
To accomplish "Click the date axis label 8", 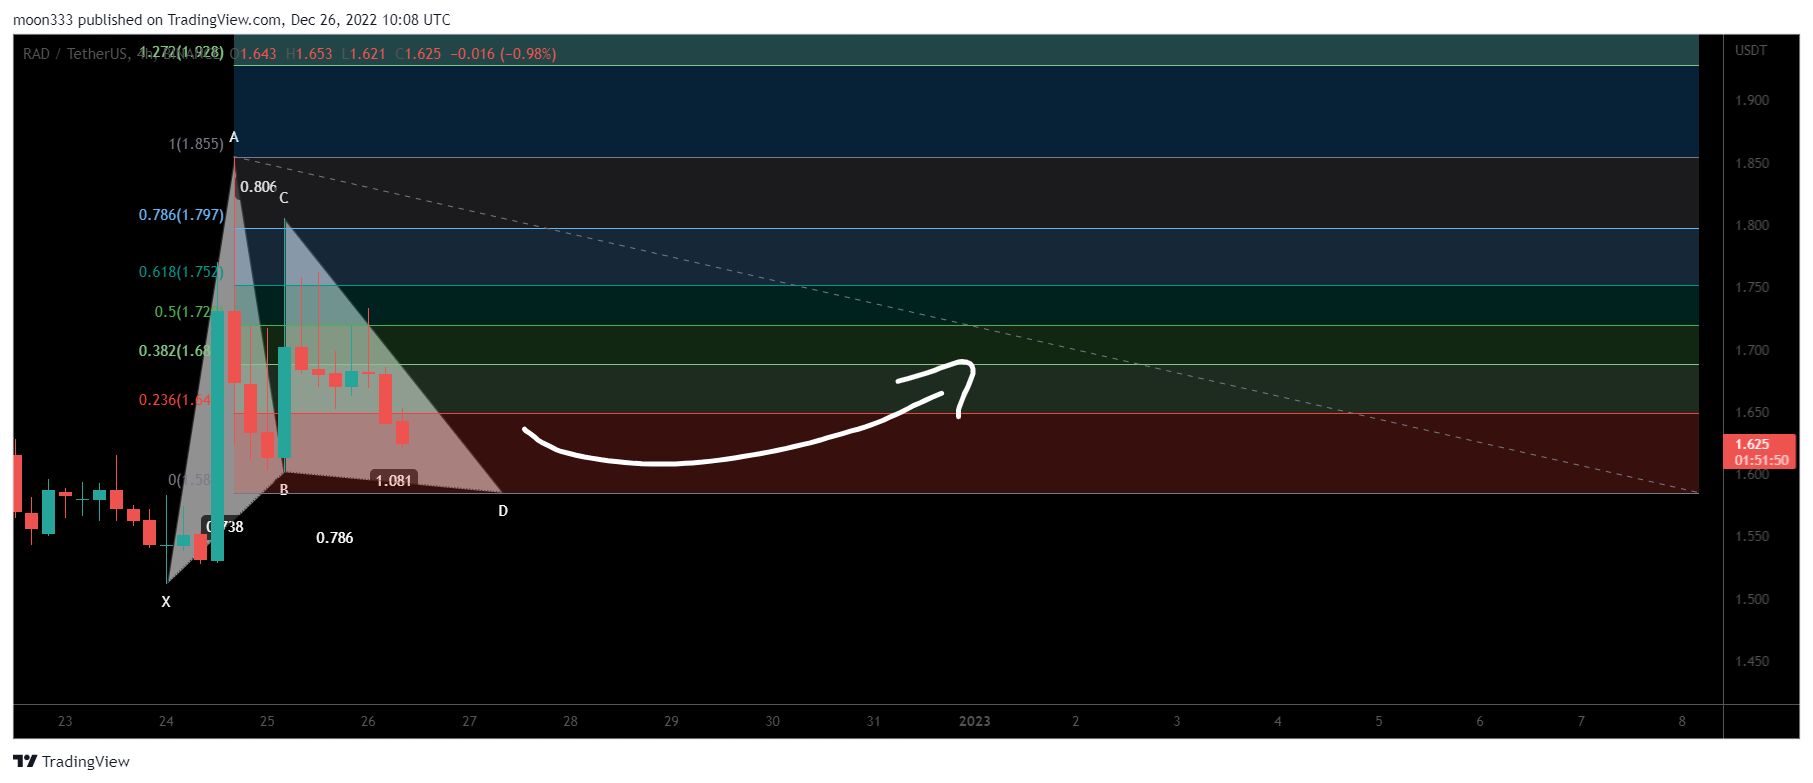I will coord(1682,721).
